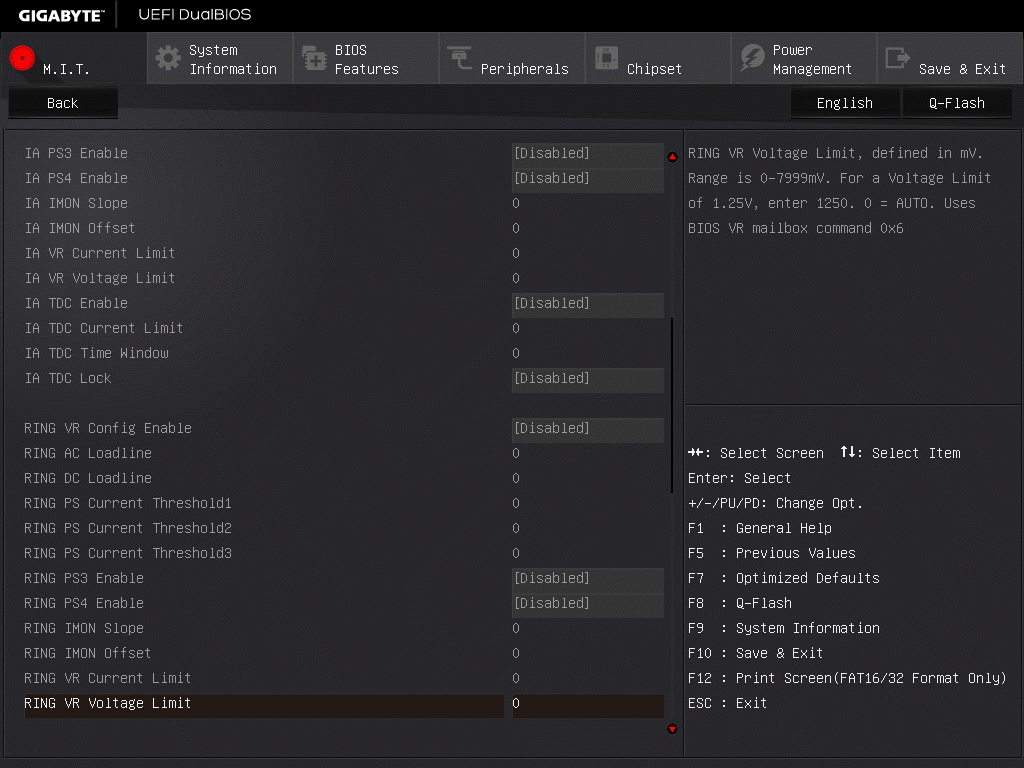Select the RING IMON Slope label

pyautogui.click(x=84, y=628)
